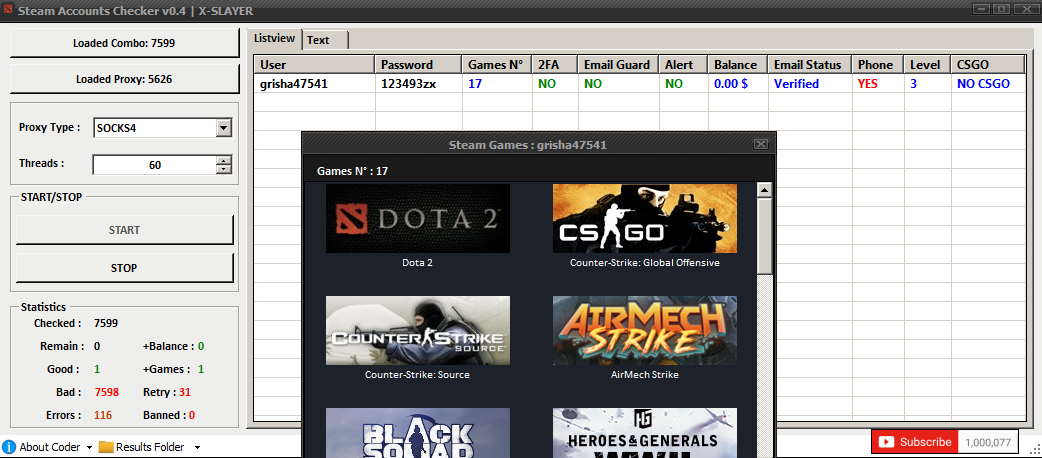Click the Email Guard column header

pyautogui.click(x=618, y=64)
